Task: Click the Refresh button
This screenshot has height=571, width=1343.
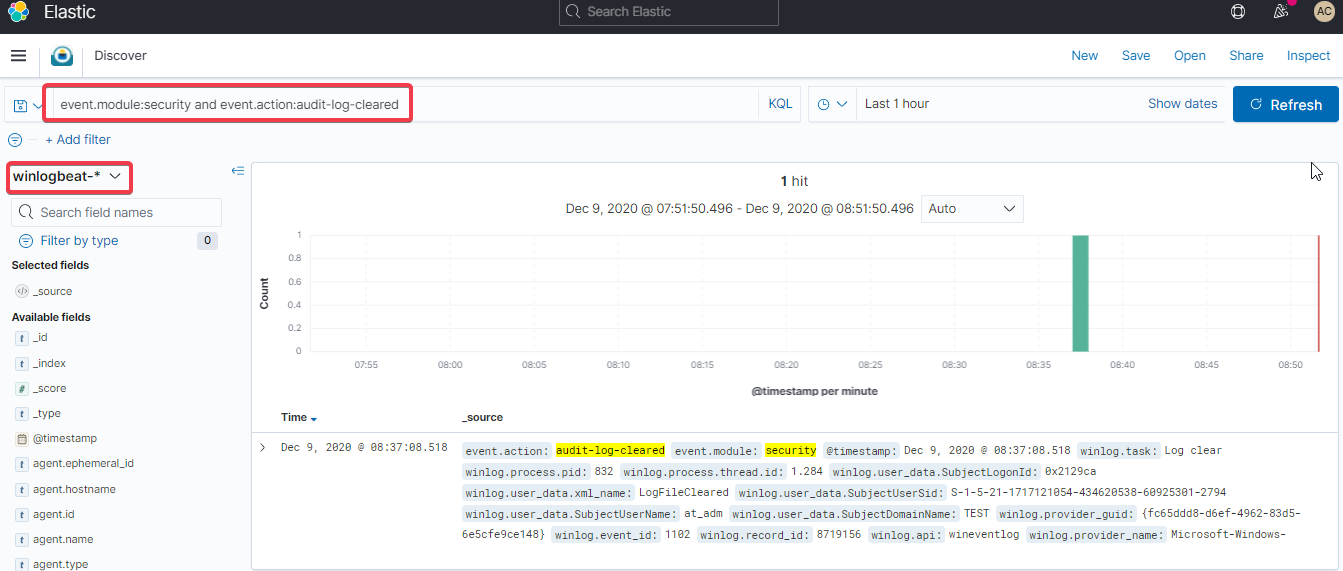Action: [1285, 104]
